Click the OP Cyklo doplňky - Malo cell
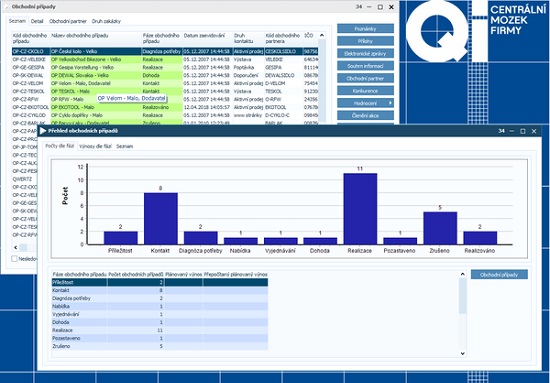This screenshot has height=383, width=550. coord(96,115)
